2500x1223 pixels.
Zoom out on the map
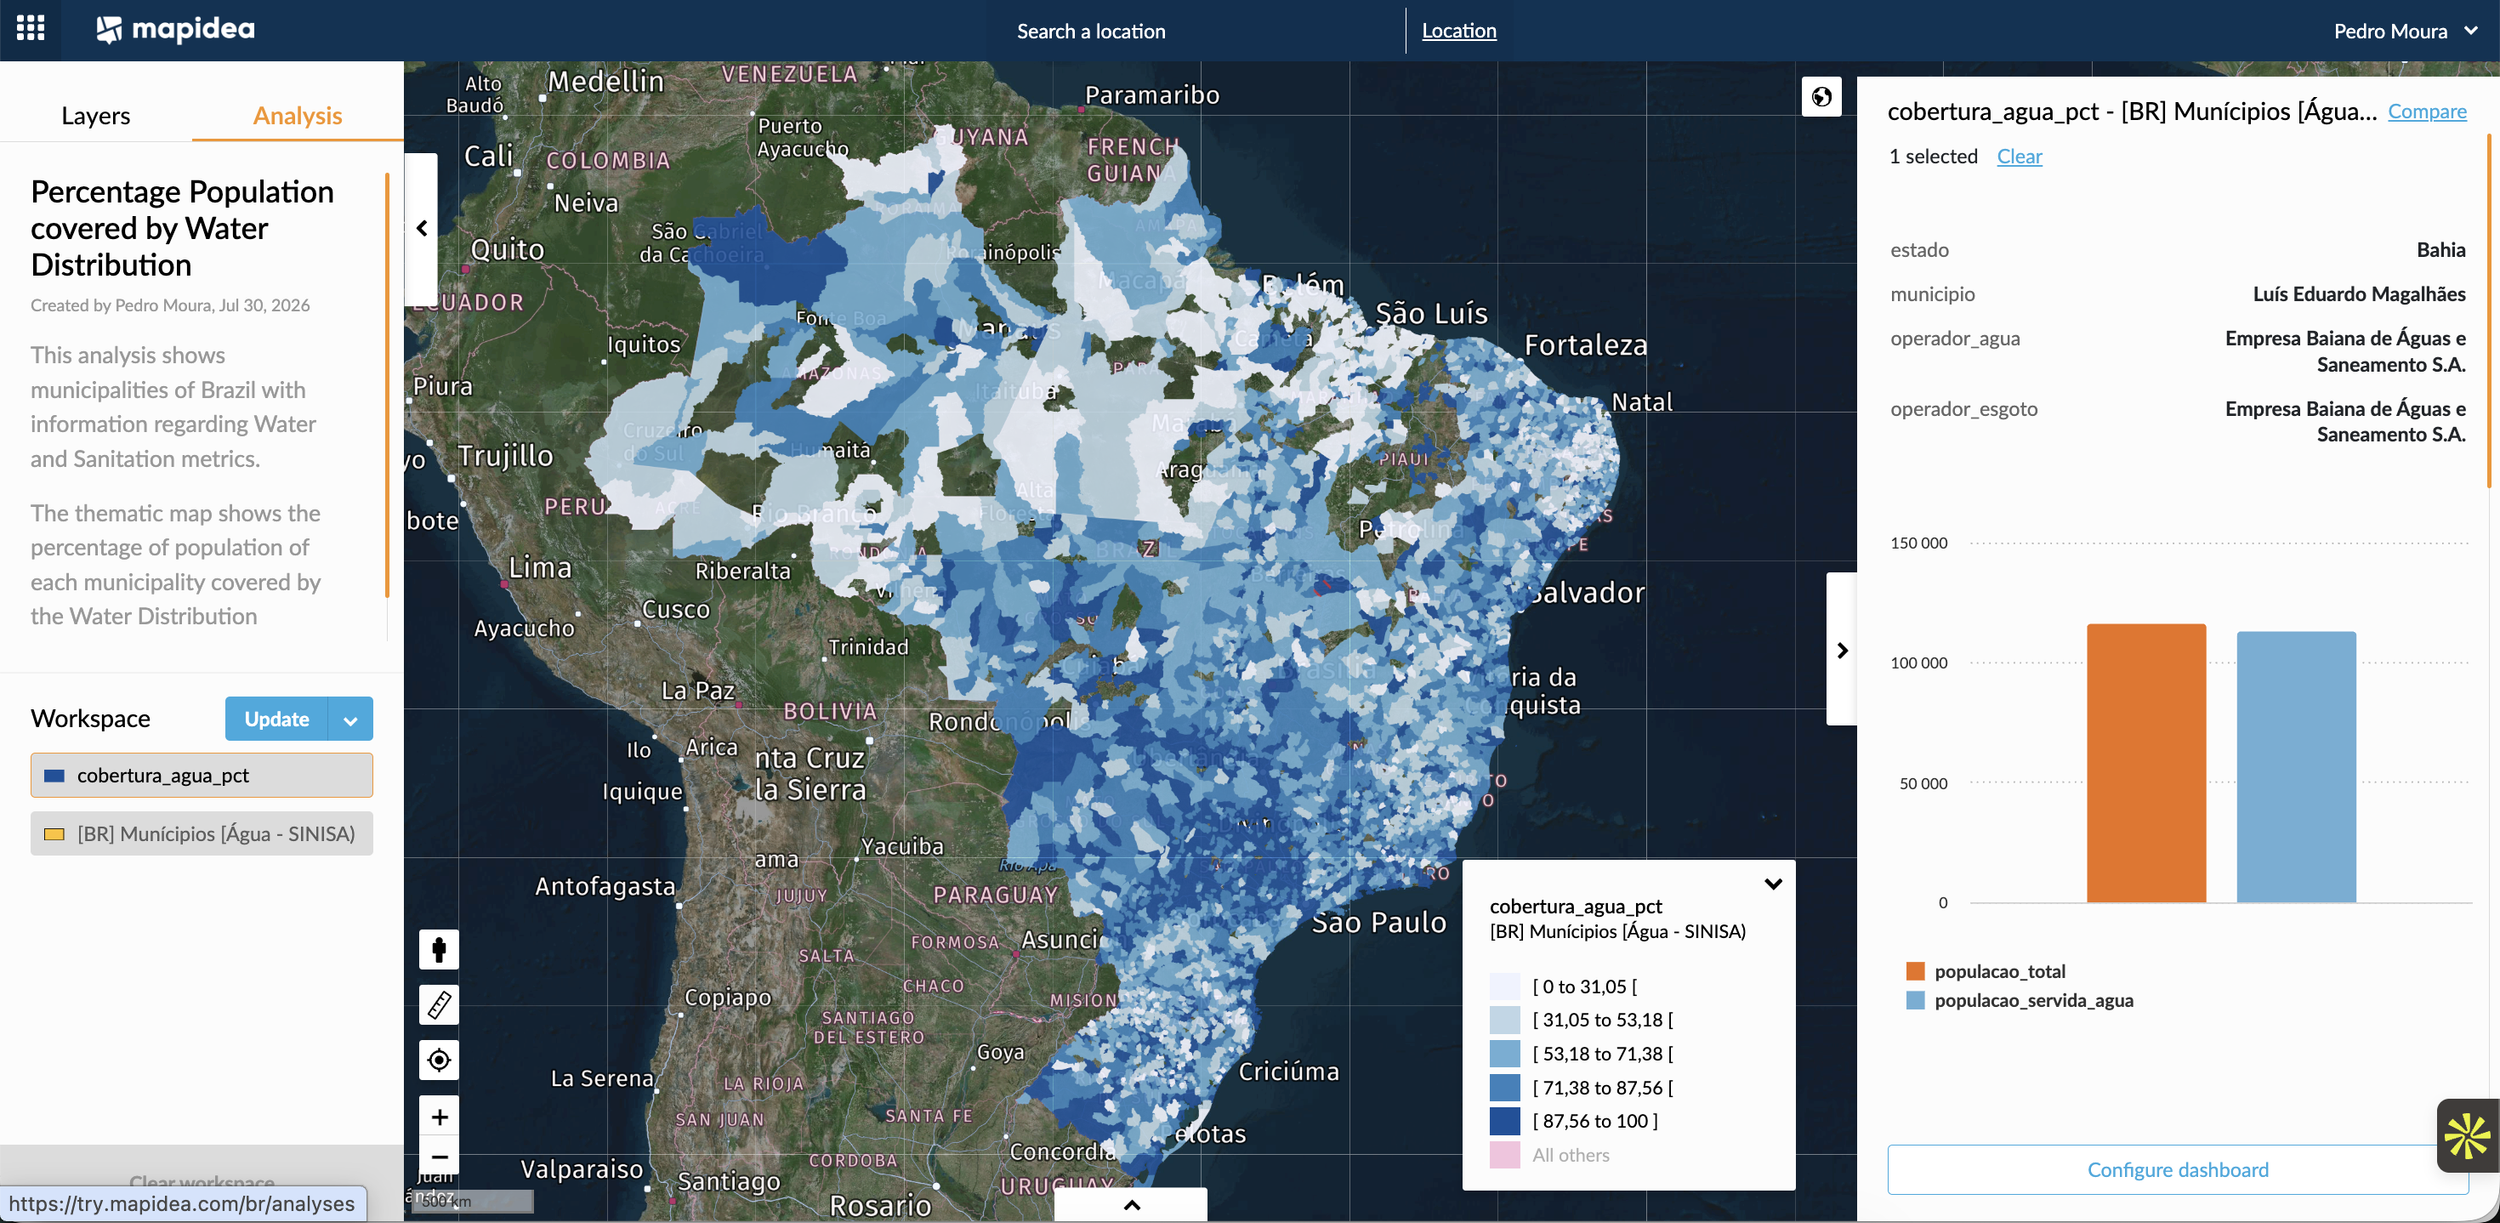[x=439, y=1156]
